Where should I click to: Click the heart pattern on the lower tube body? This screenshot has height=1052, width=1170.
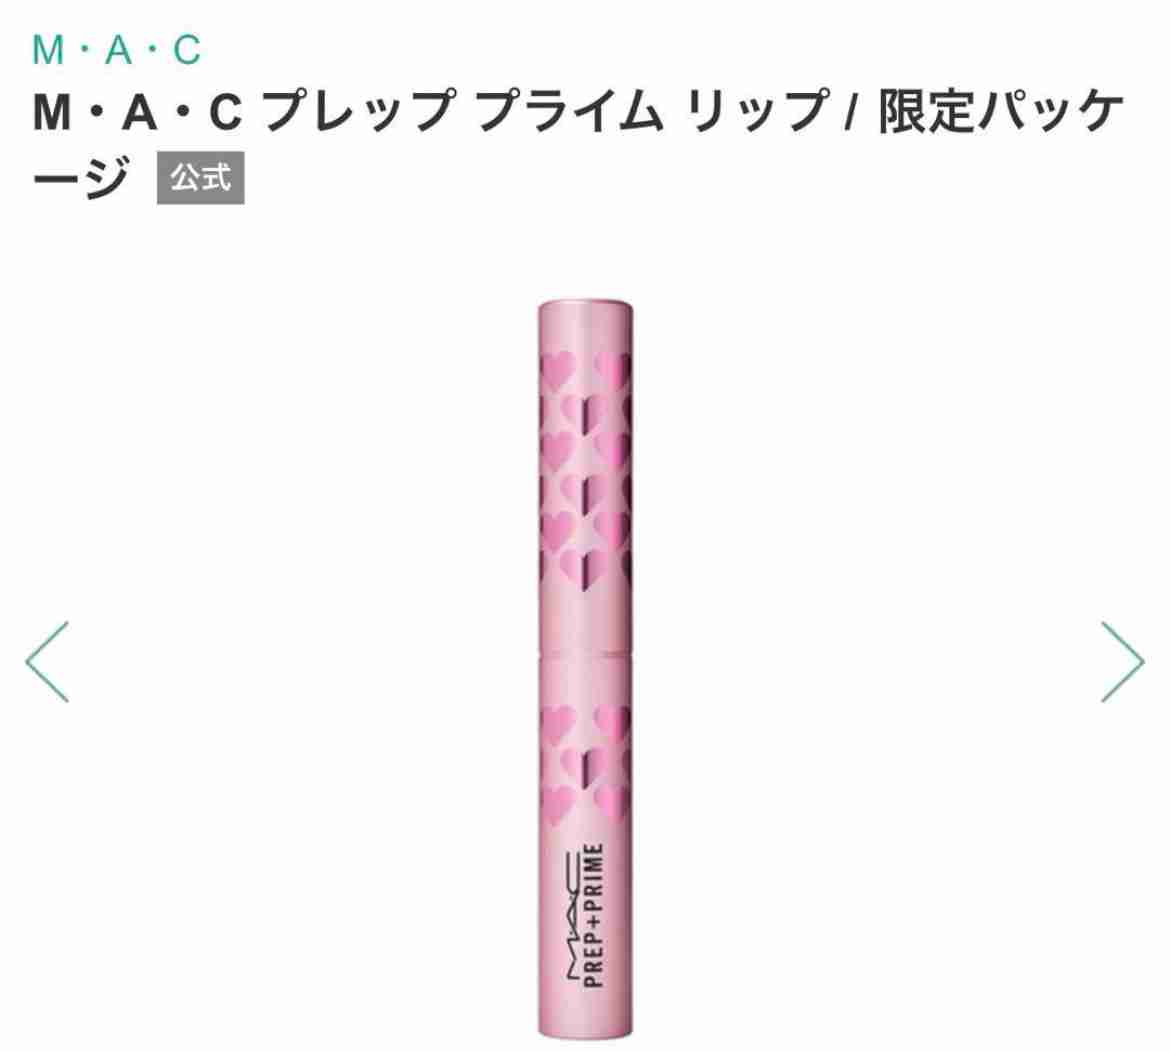click(x=585, y=763)
